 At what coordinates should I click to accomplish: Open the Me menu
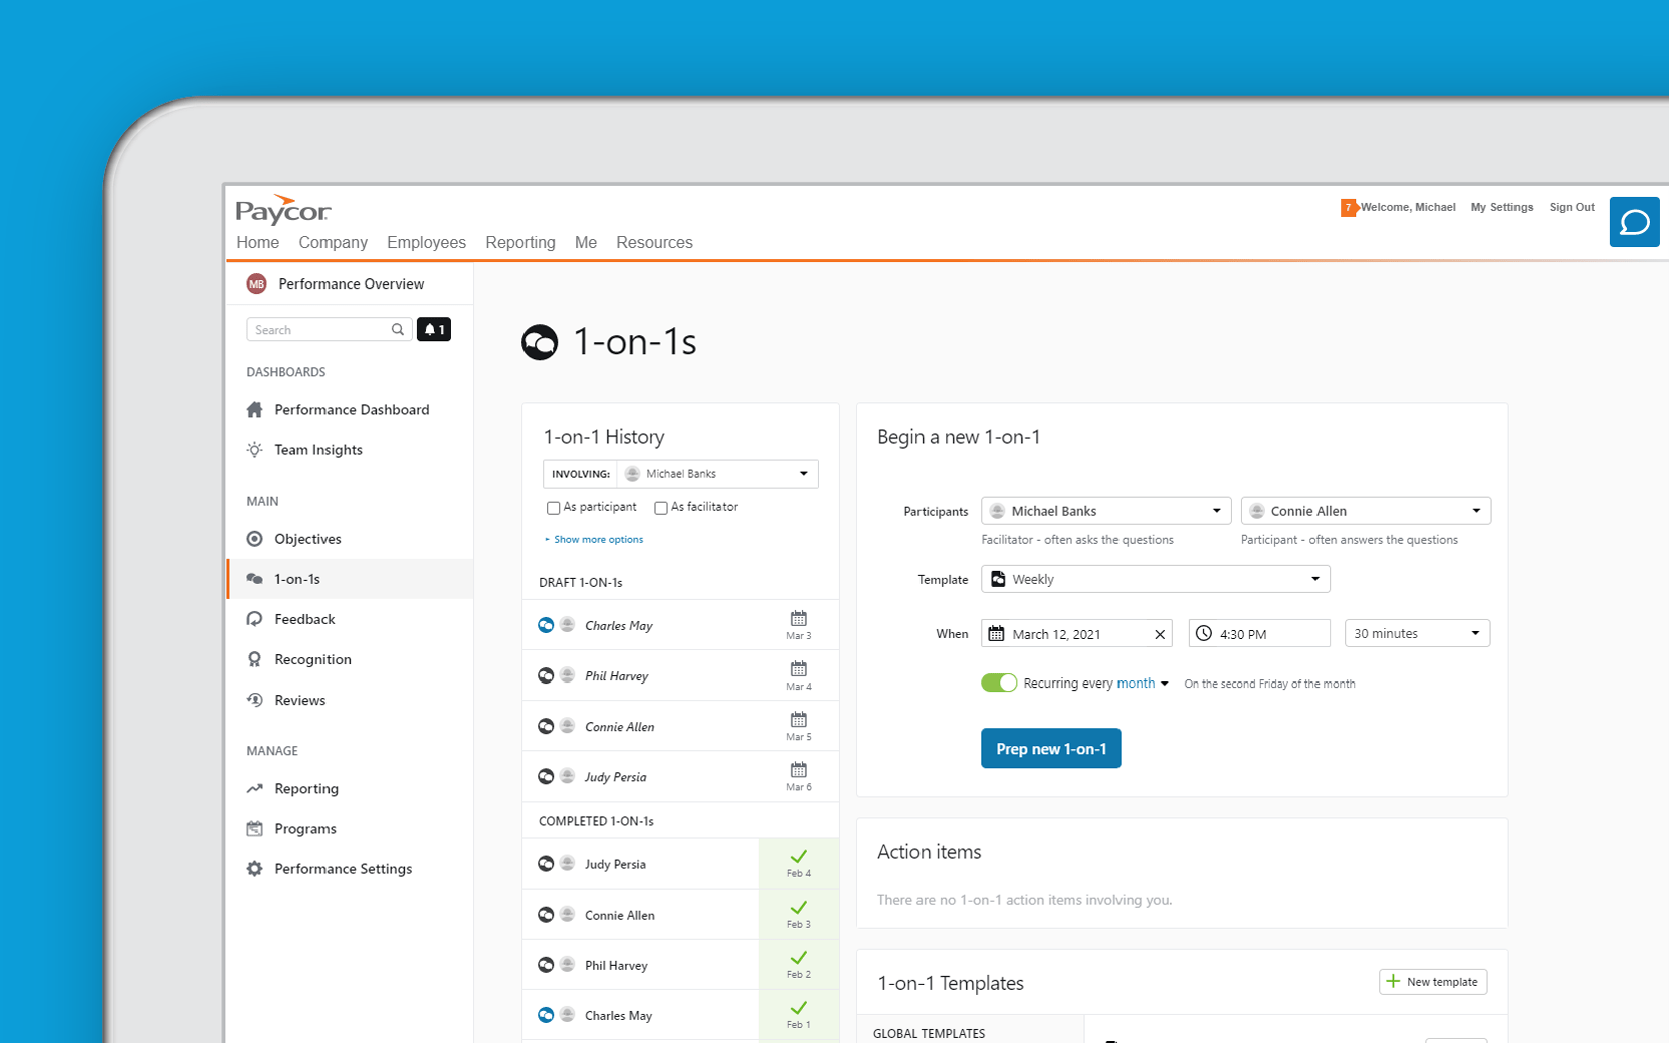[x=586, y=242]
